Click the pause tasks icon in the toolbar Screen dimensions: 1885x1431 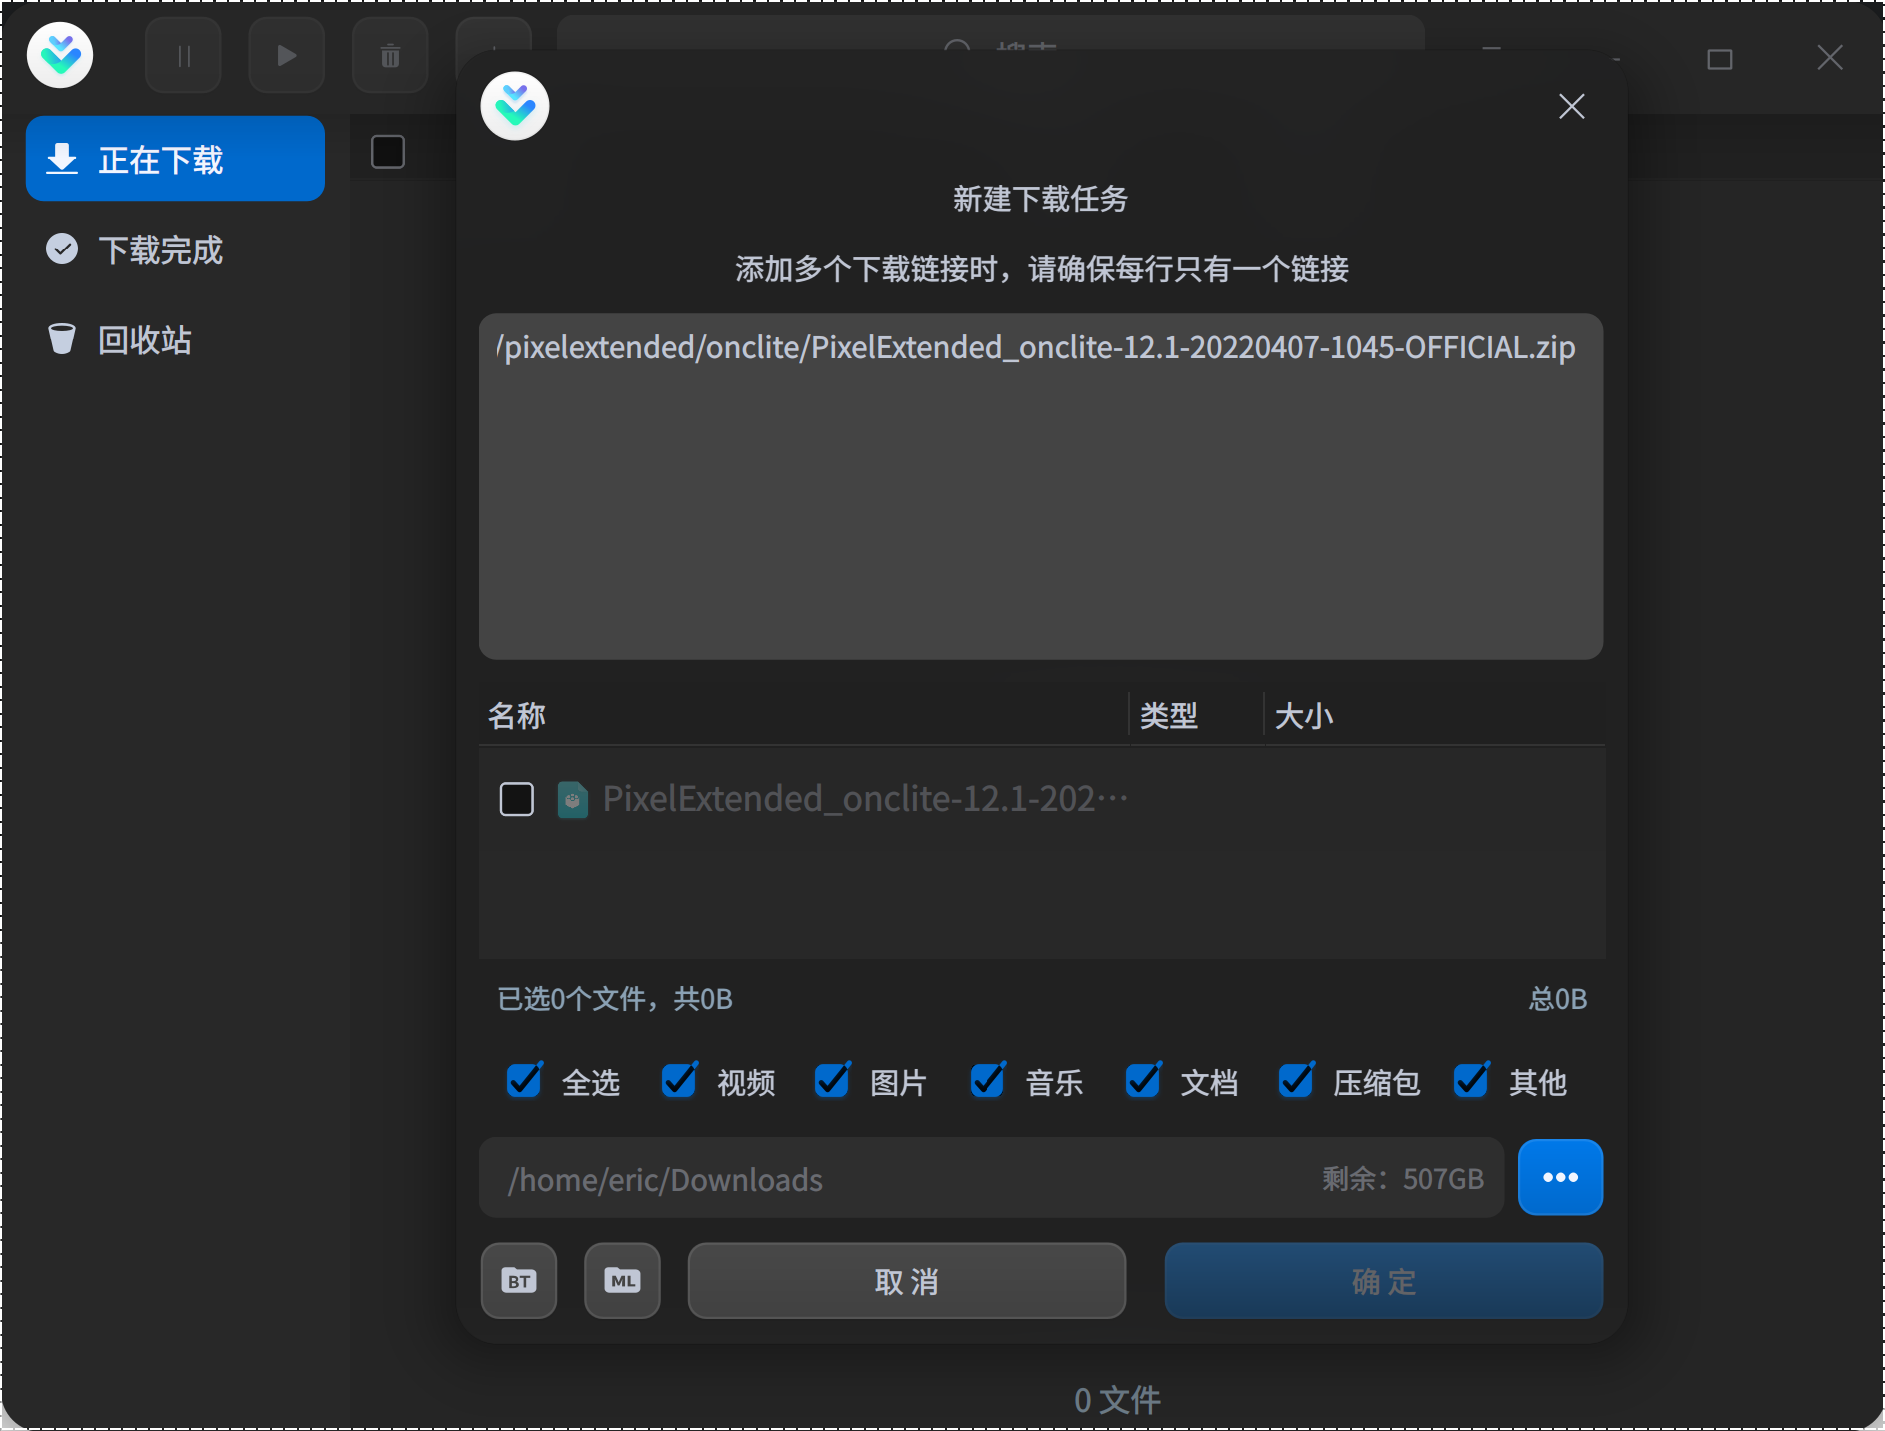click(183, 55)
